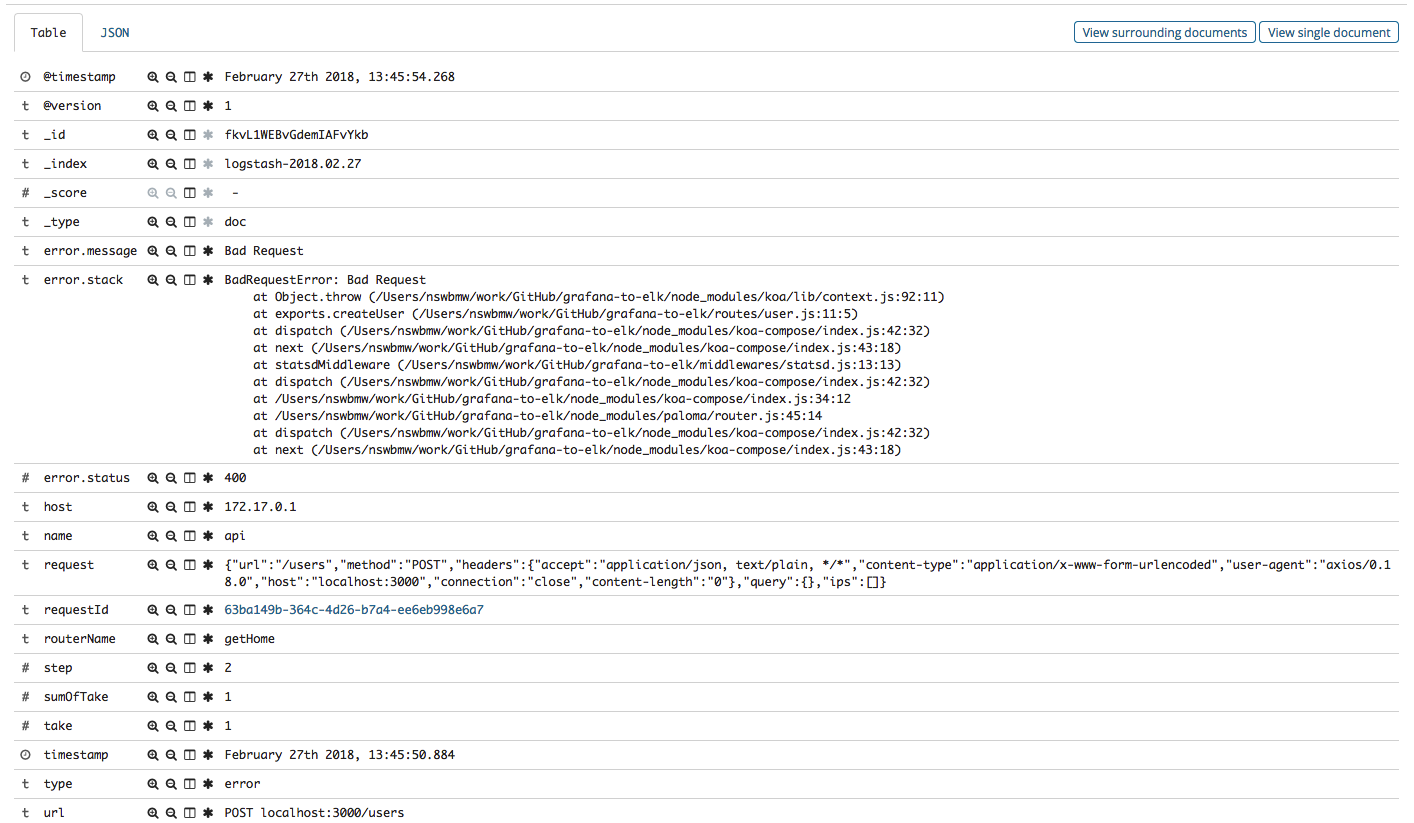Switch to the JSON tab
The height and width of the screenshot is (823, 1414).
114,33
